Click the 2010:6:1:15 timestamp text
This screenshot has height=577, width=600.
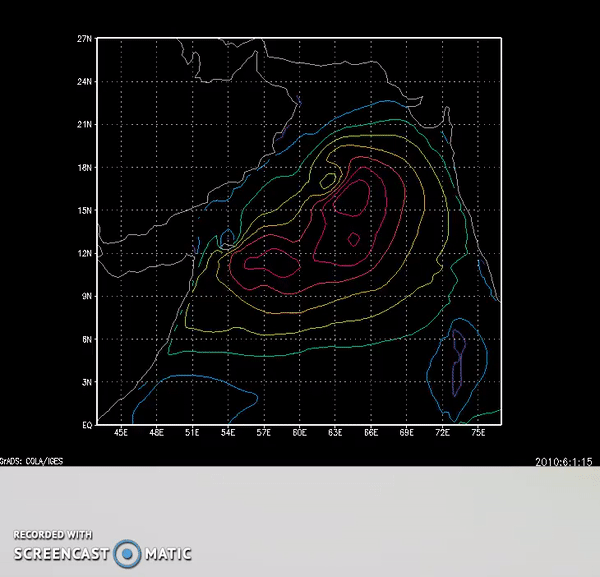pos(565,461)
